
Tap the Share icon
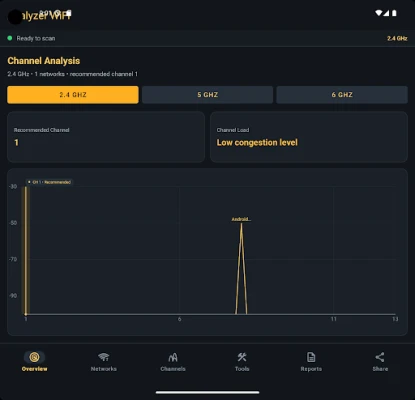[x=380, y=357]
